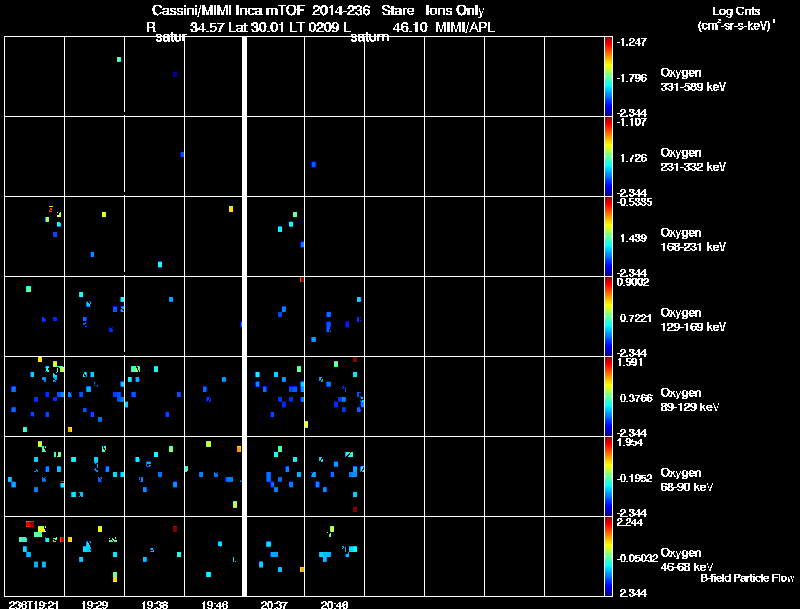
Task: Click the '0.3766' scale midpoint value
Action: (636, 398)
